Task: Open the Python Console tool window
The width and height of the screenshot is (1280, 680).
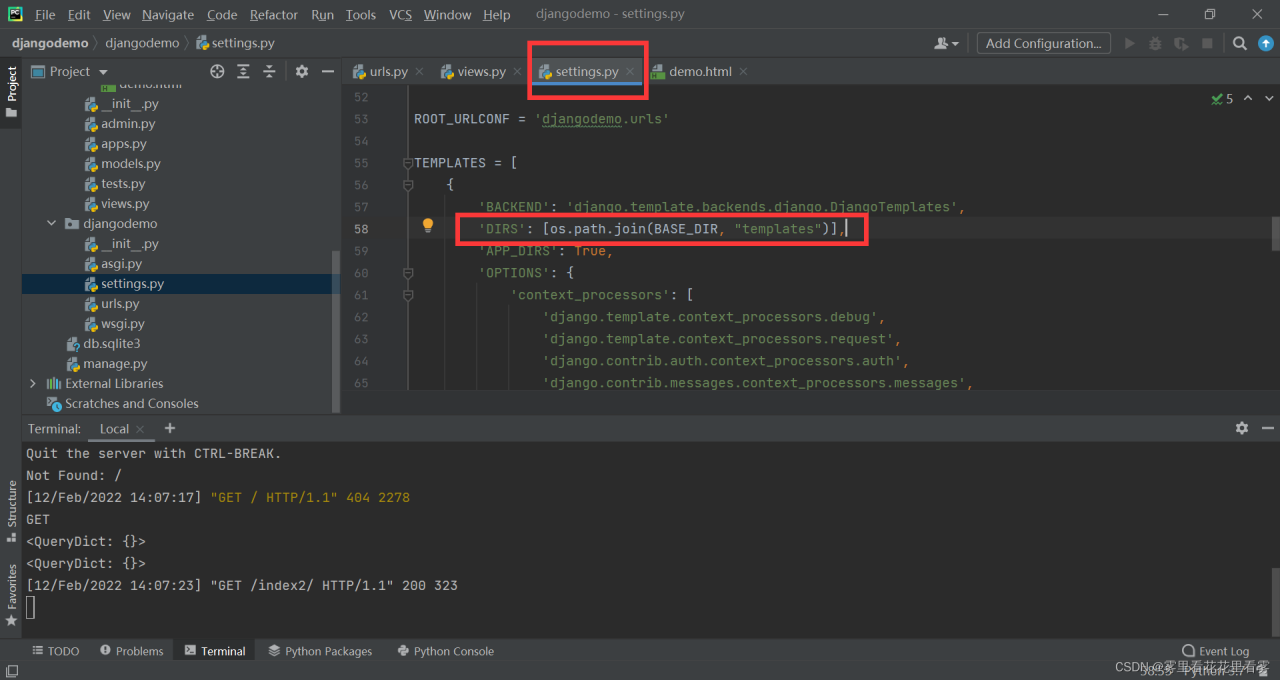Action: (445, 651)
